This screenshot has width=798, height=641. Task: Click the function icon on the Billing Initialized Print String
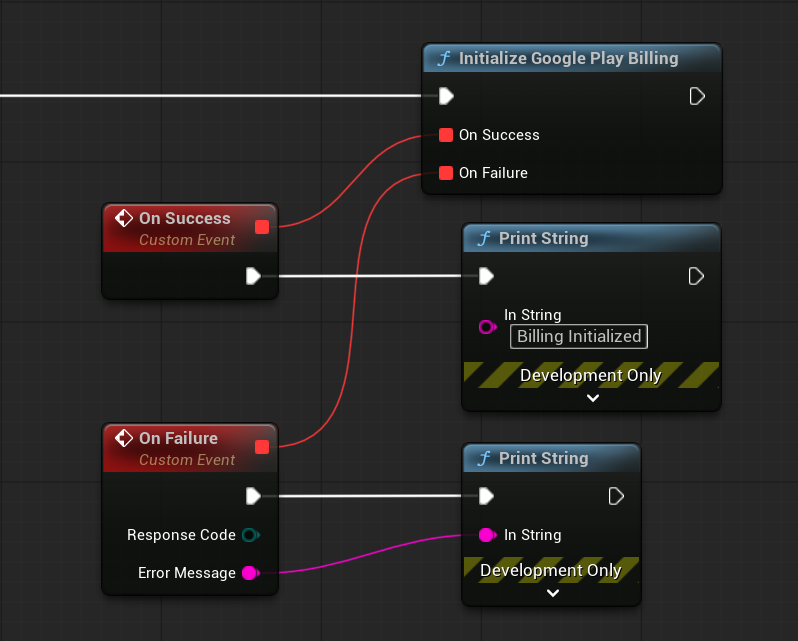(484, 238)
